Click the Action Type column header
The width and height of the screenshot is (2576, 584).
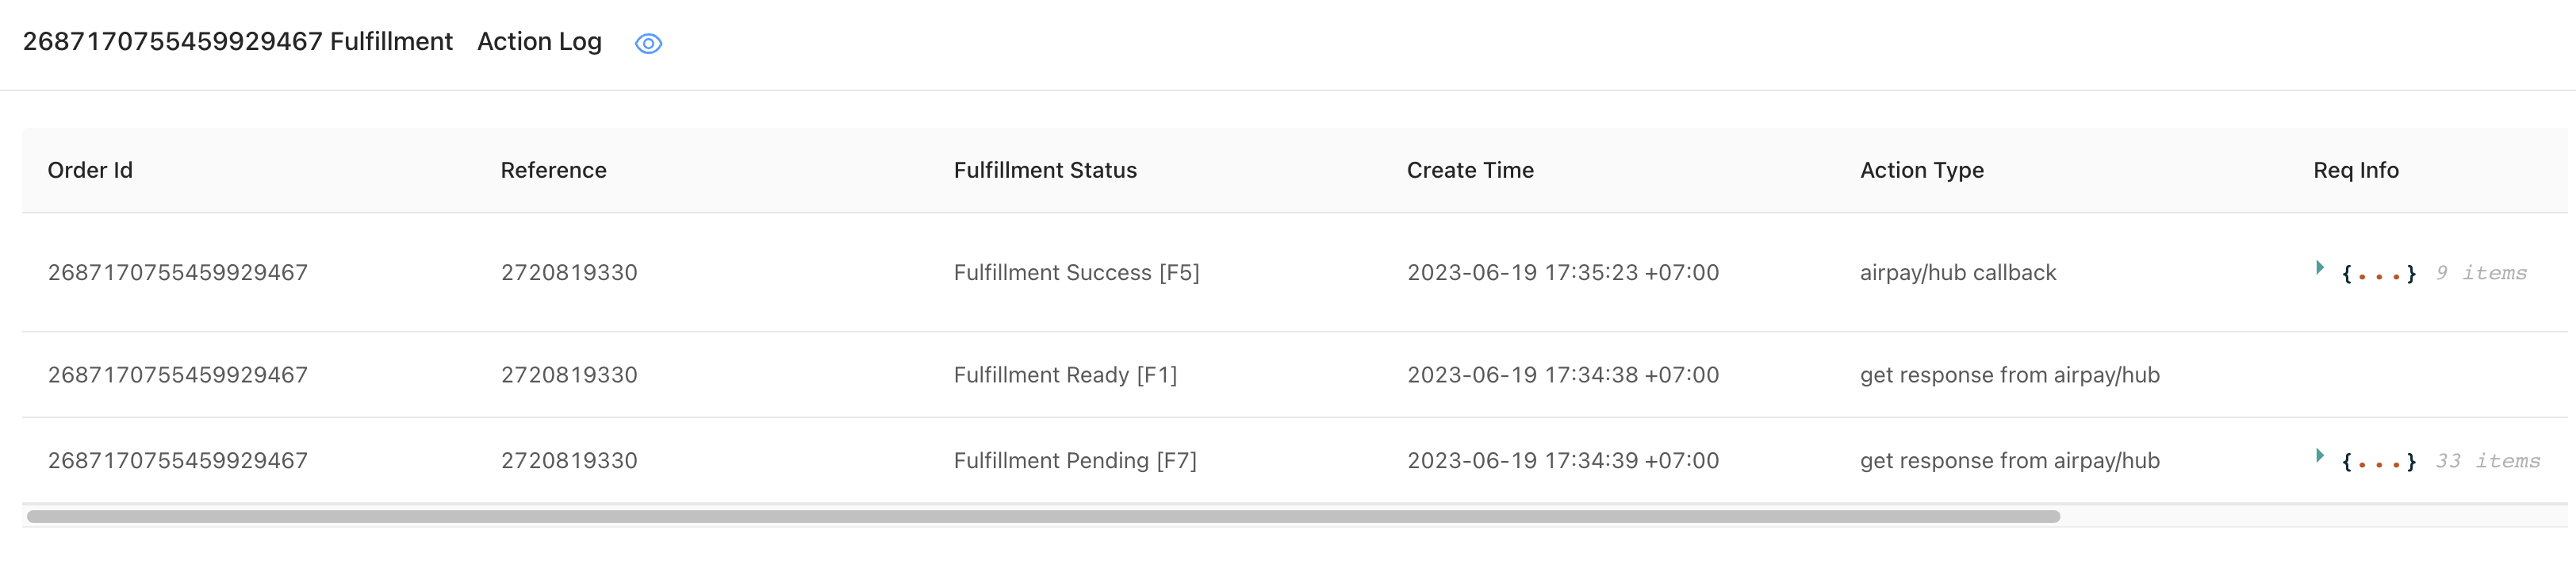pyautogui.click(x=1921, y=170)
